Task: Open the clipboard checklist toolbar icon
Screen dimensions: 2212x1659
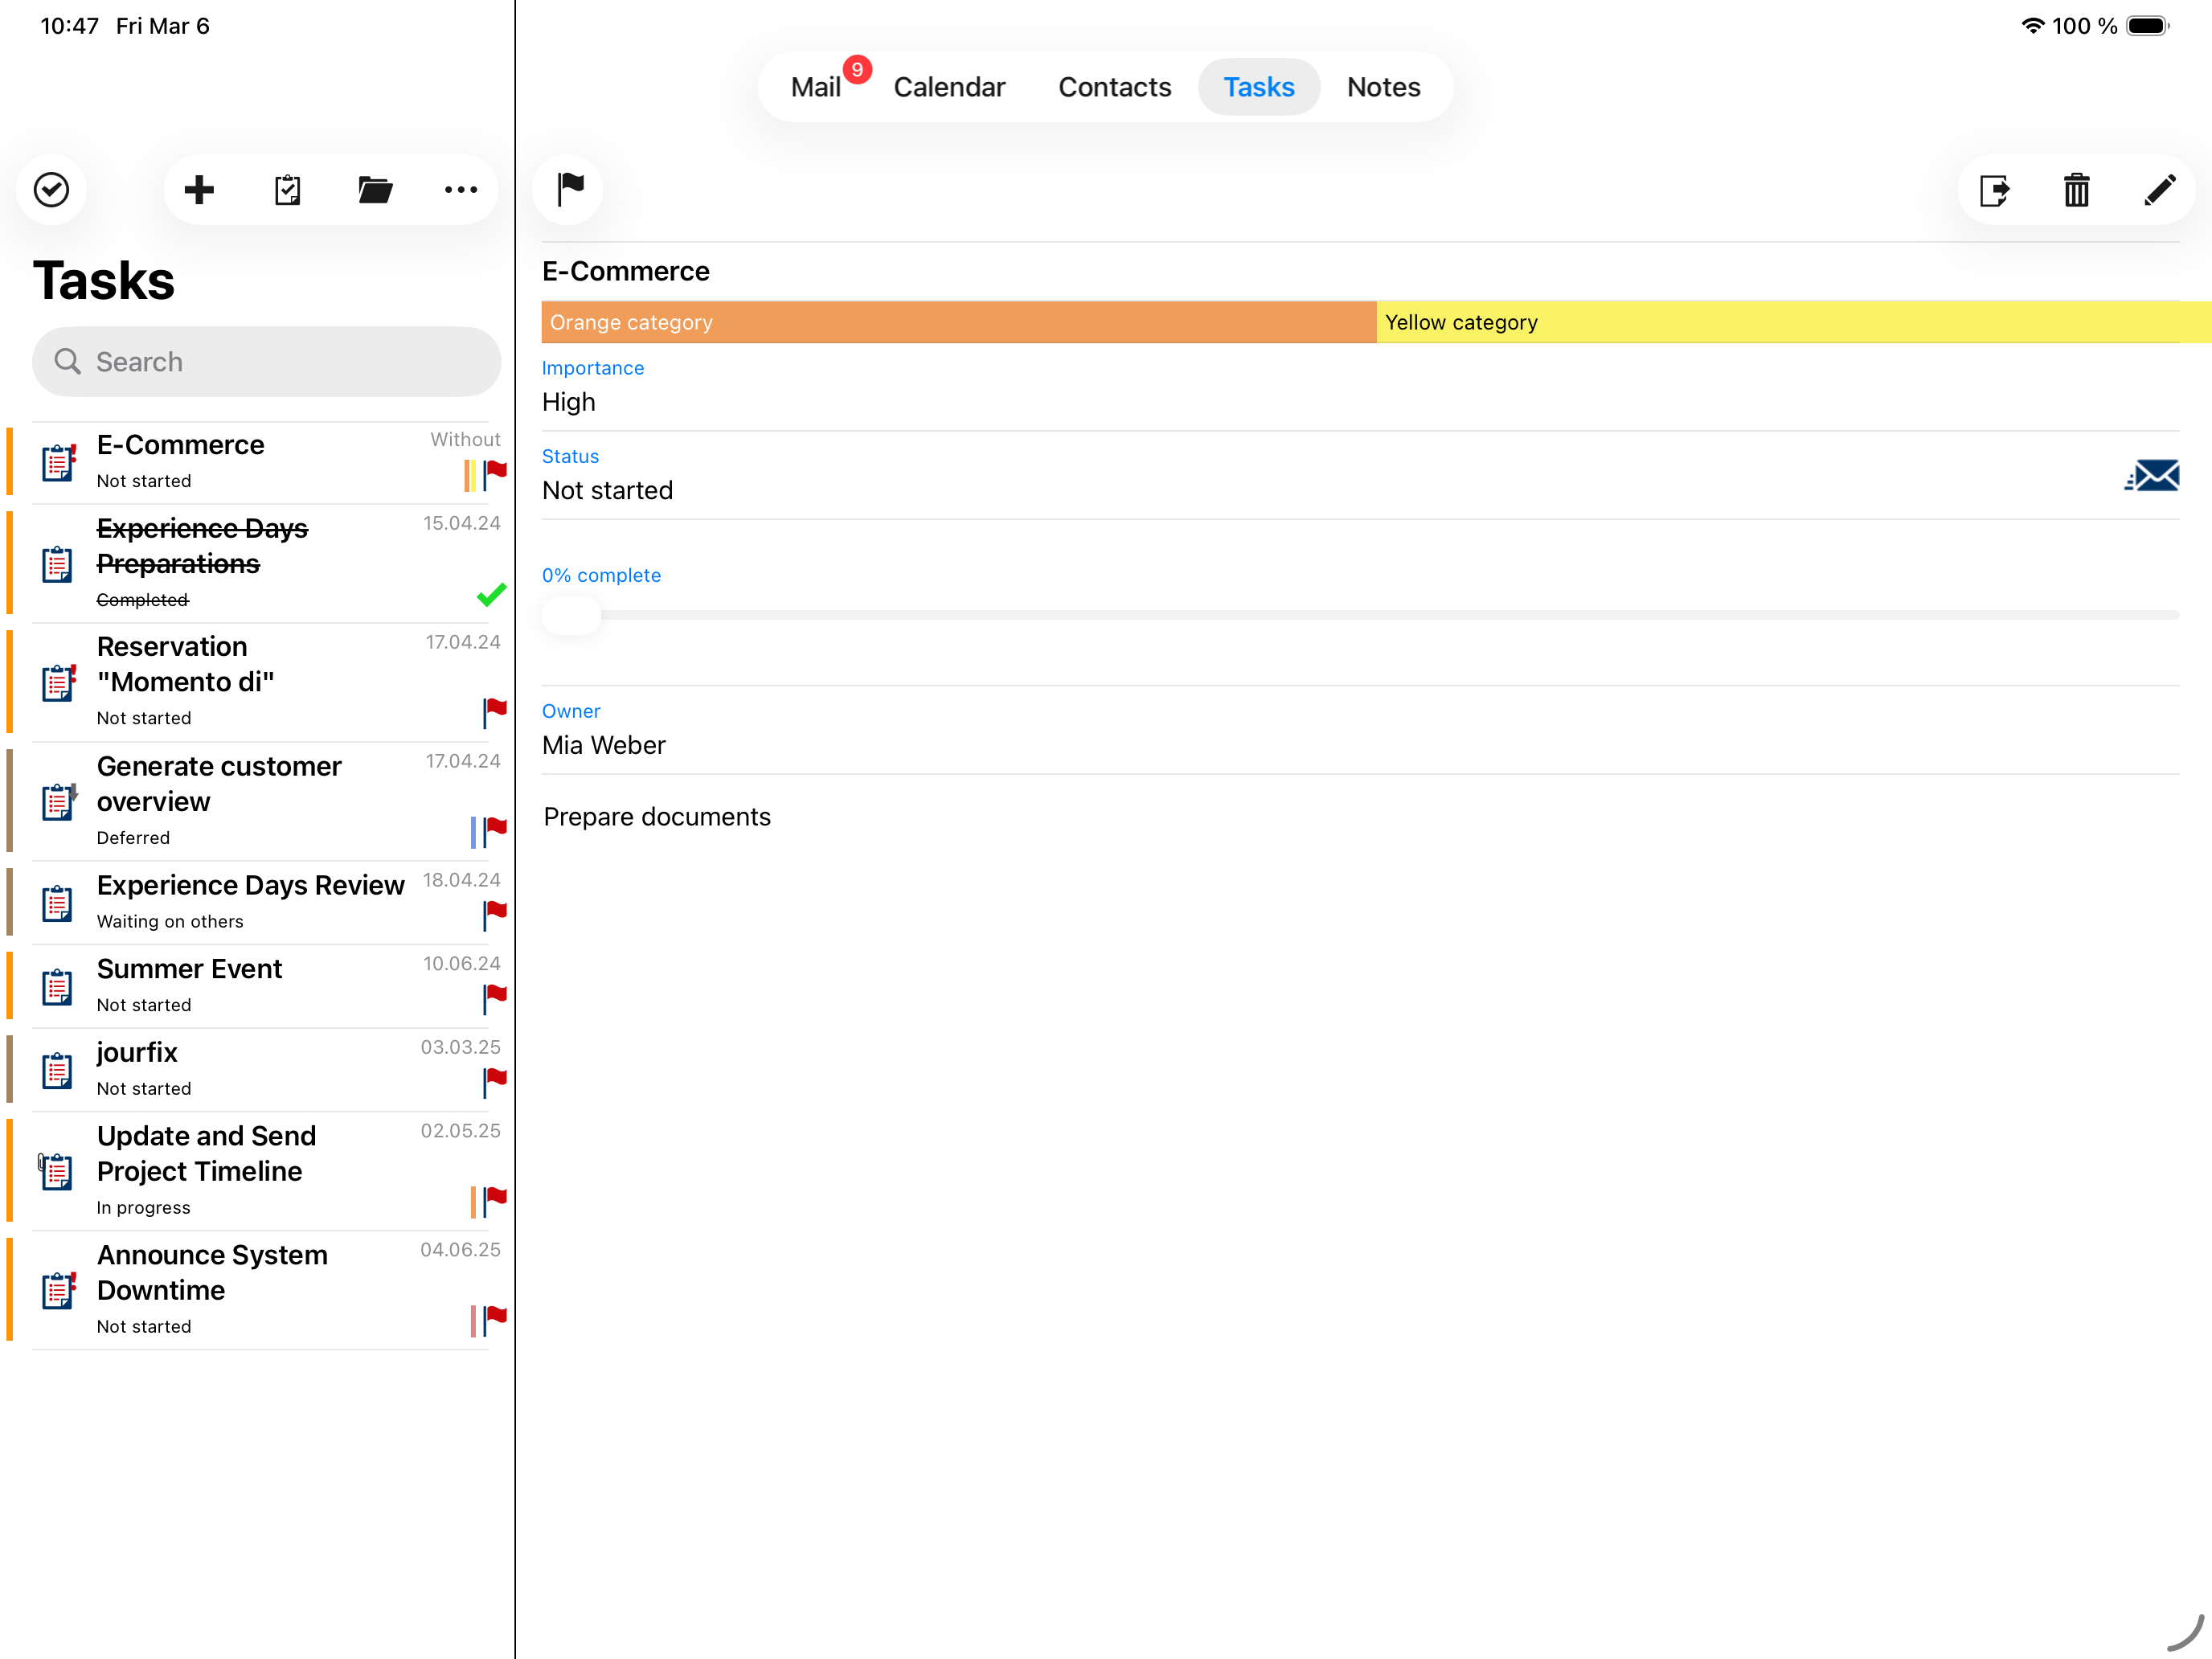Action: tap(288, 190)
